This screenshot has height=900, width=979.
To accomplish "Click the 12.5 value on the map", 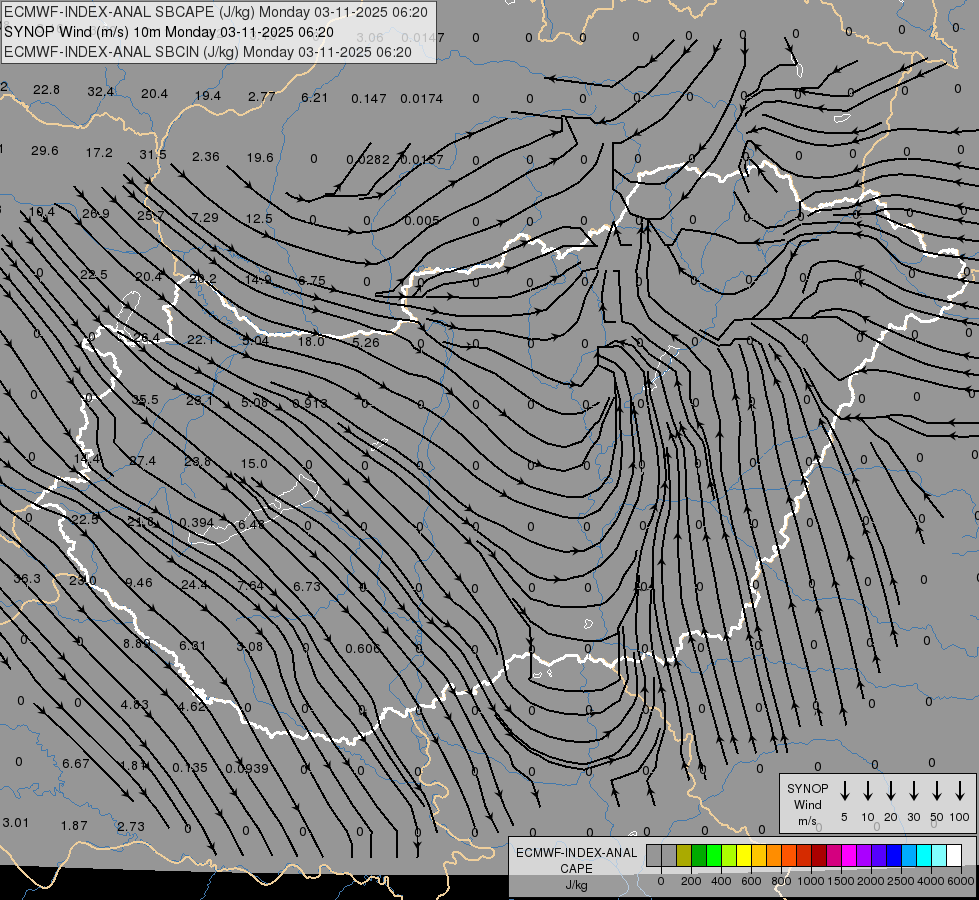I will [x=259, y=219].
